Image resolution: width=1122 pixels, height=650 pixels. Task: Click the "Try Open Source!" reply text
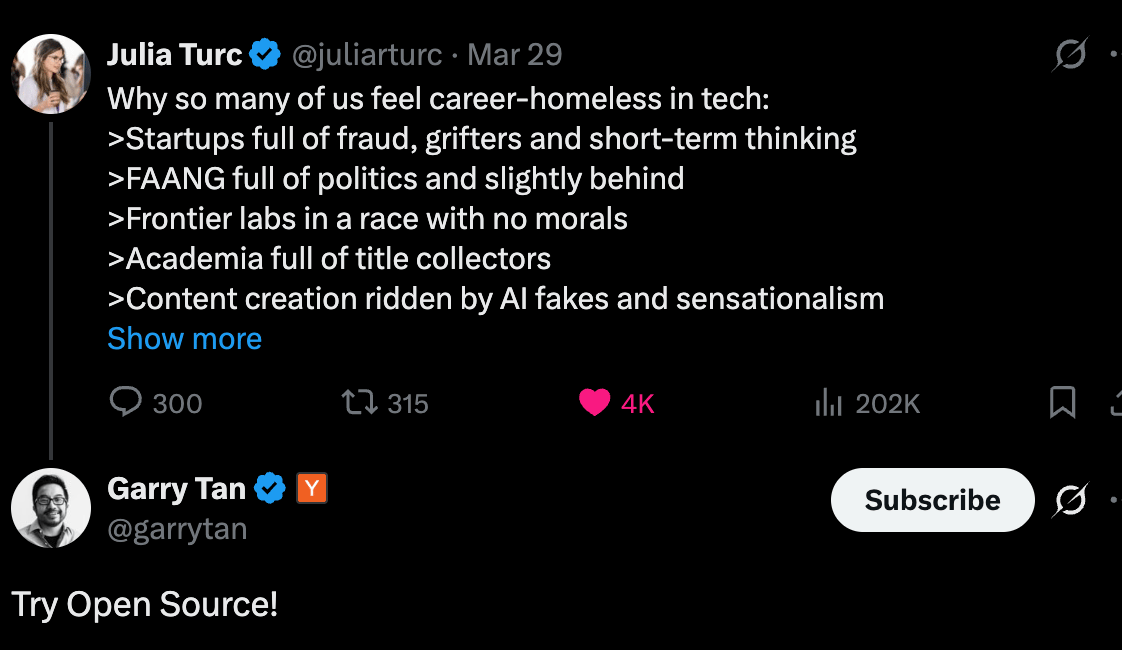click(x=145, y=605)
